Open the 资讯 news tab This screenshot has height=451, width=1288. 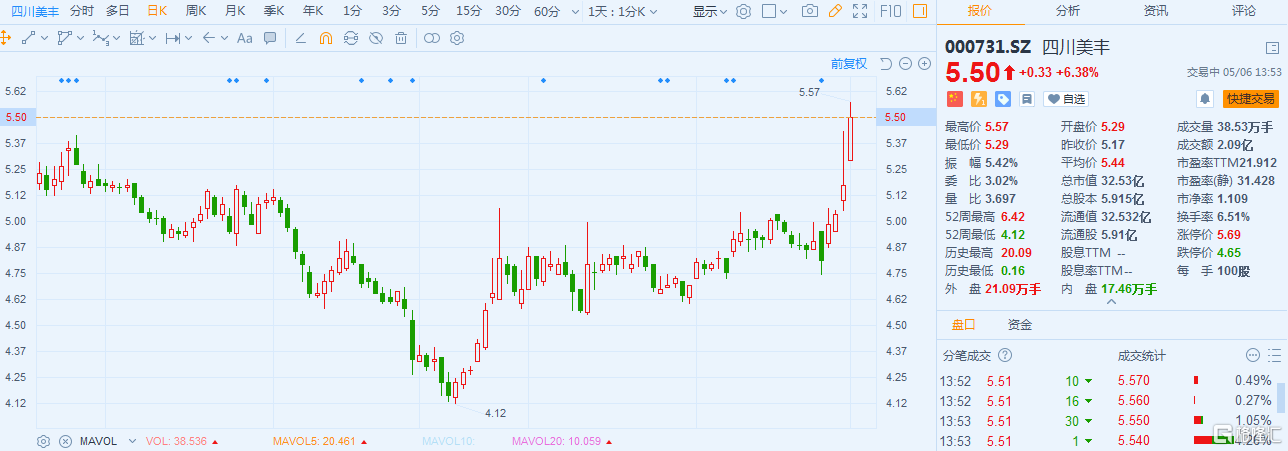coord(1156,11)
